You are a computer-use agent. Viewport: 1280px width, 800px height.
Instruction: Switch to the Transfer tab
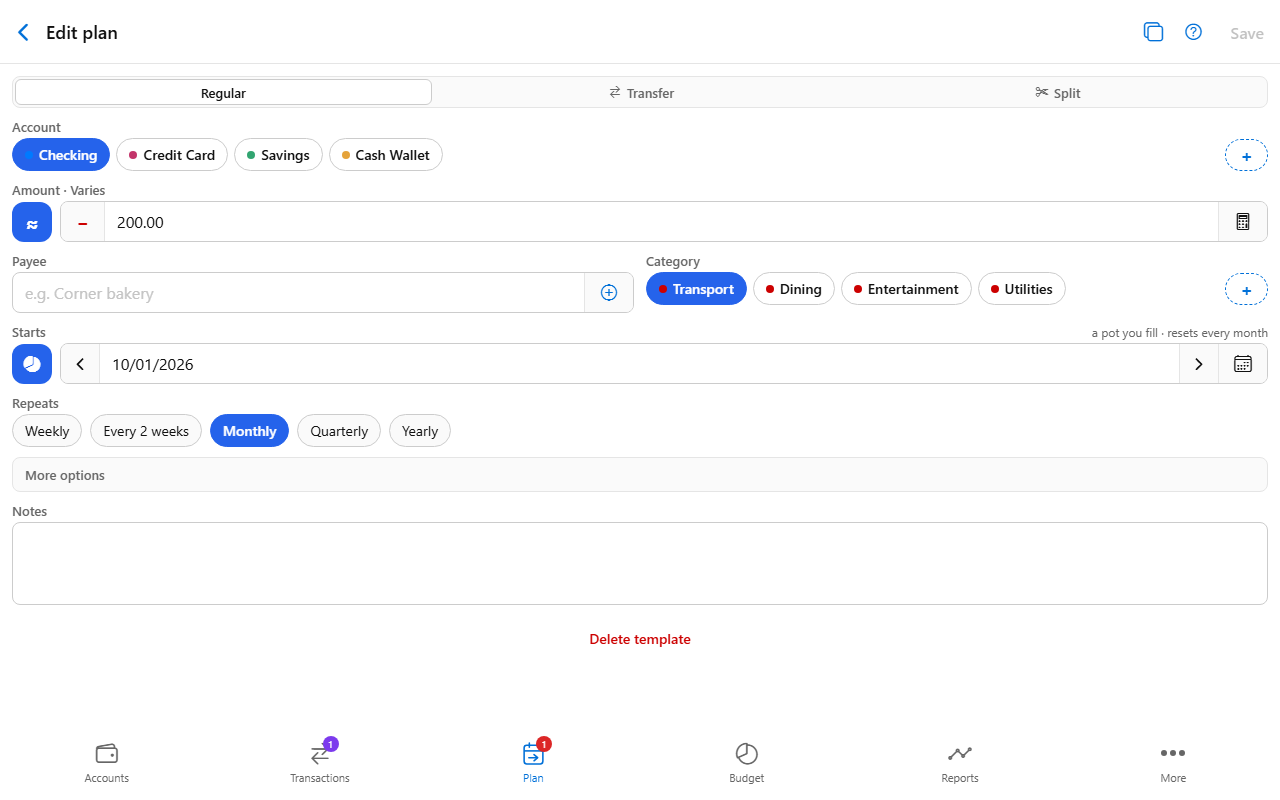[x=642, y=93]
